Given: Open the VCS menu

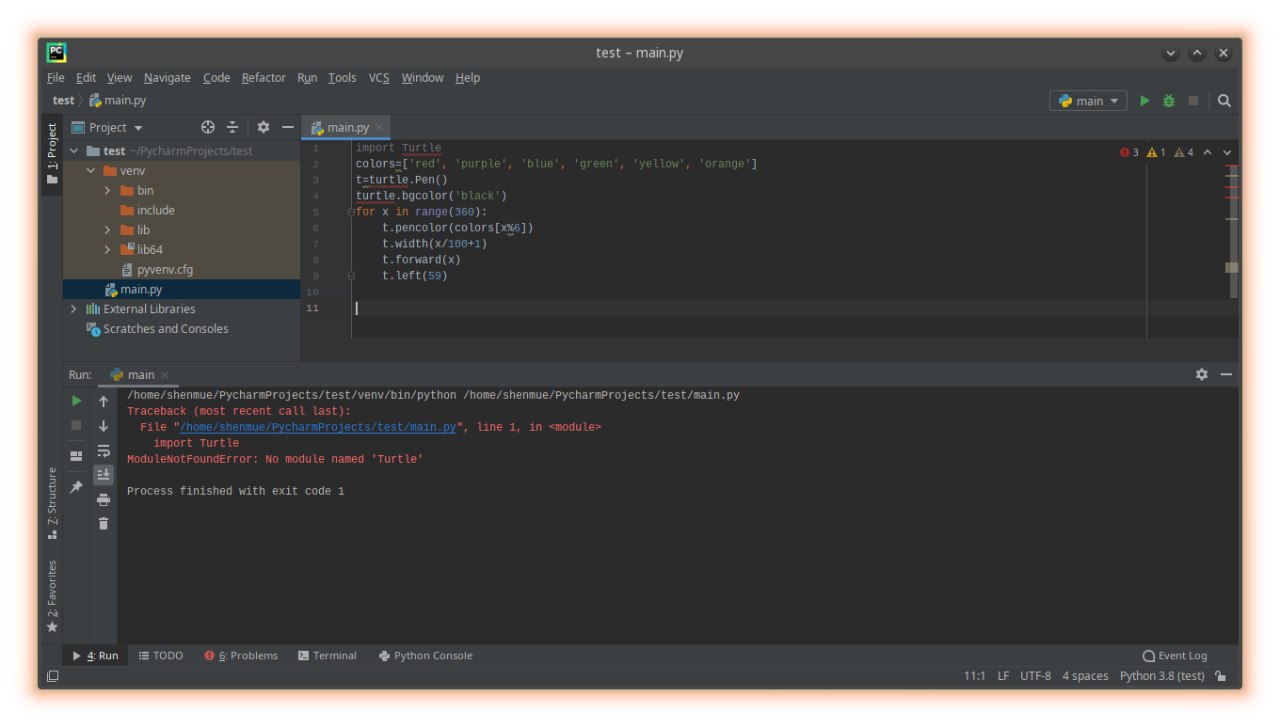Looking at the screenshot, I should click(x=379, y=78).
